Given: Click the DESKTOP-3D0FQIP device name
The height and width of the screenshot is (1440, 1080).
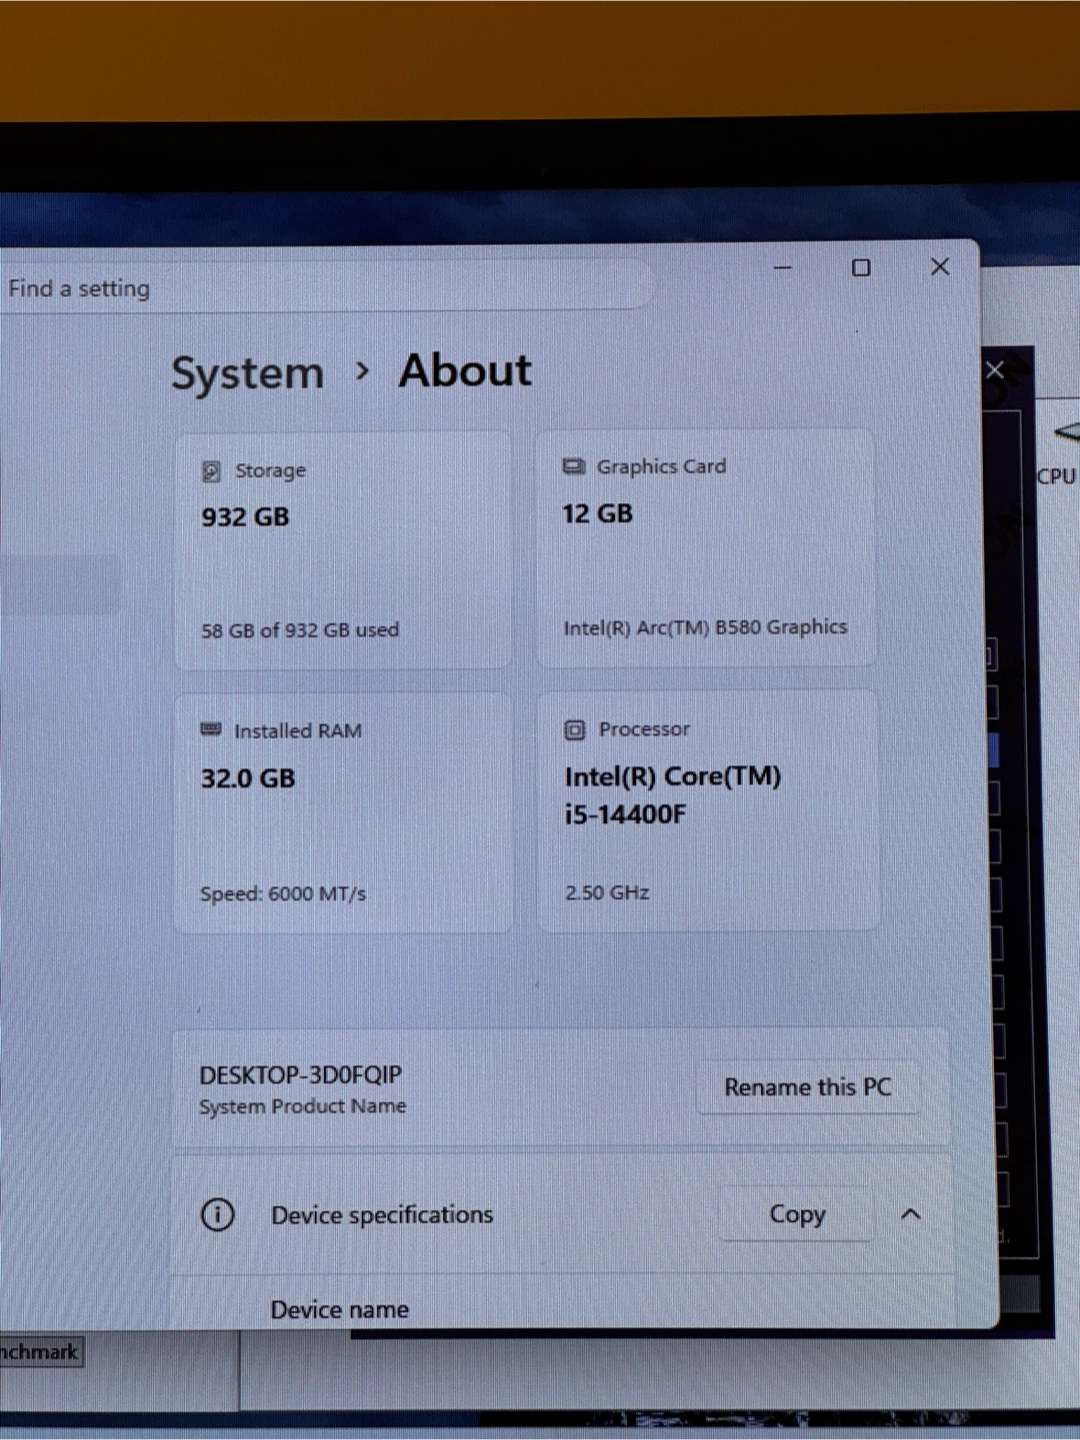Looking at the screenshot, I should (300, 1075).
